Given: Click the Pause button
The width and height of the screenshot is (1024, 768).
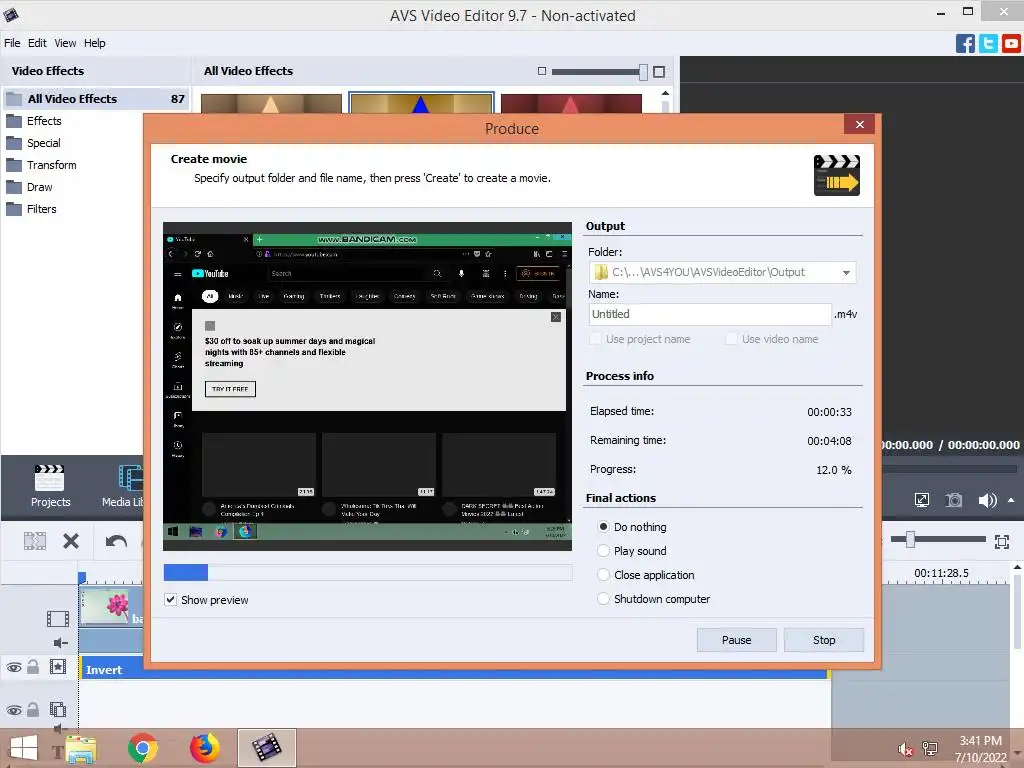Looking at the screenshot, I should coord(737,640).
